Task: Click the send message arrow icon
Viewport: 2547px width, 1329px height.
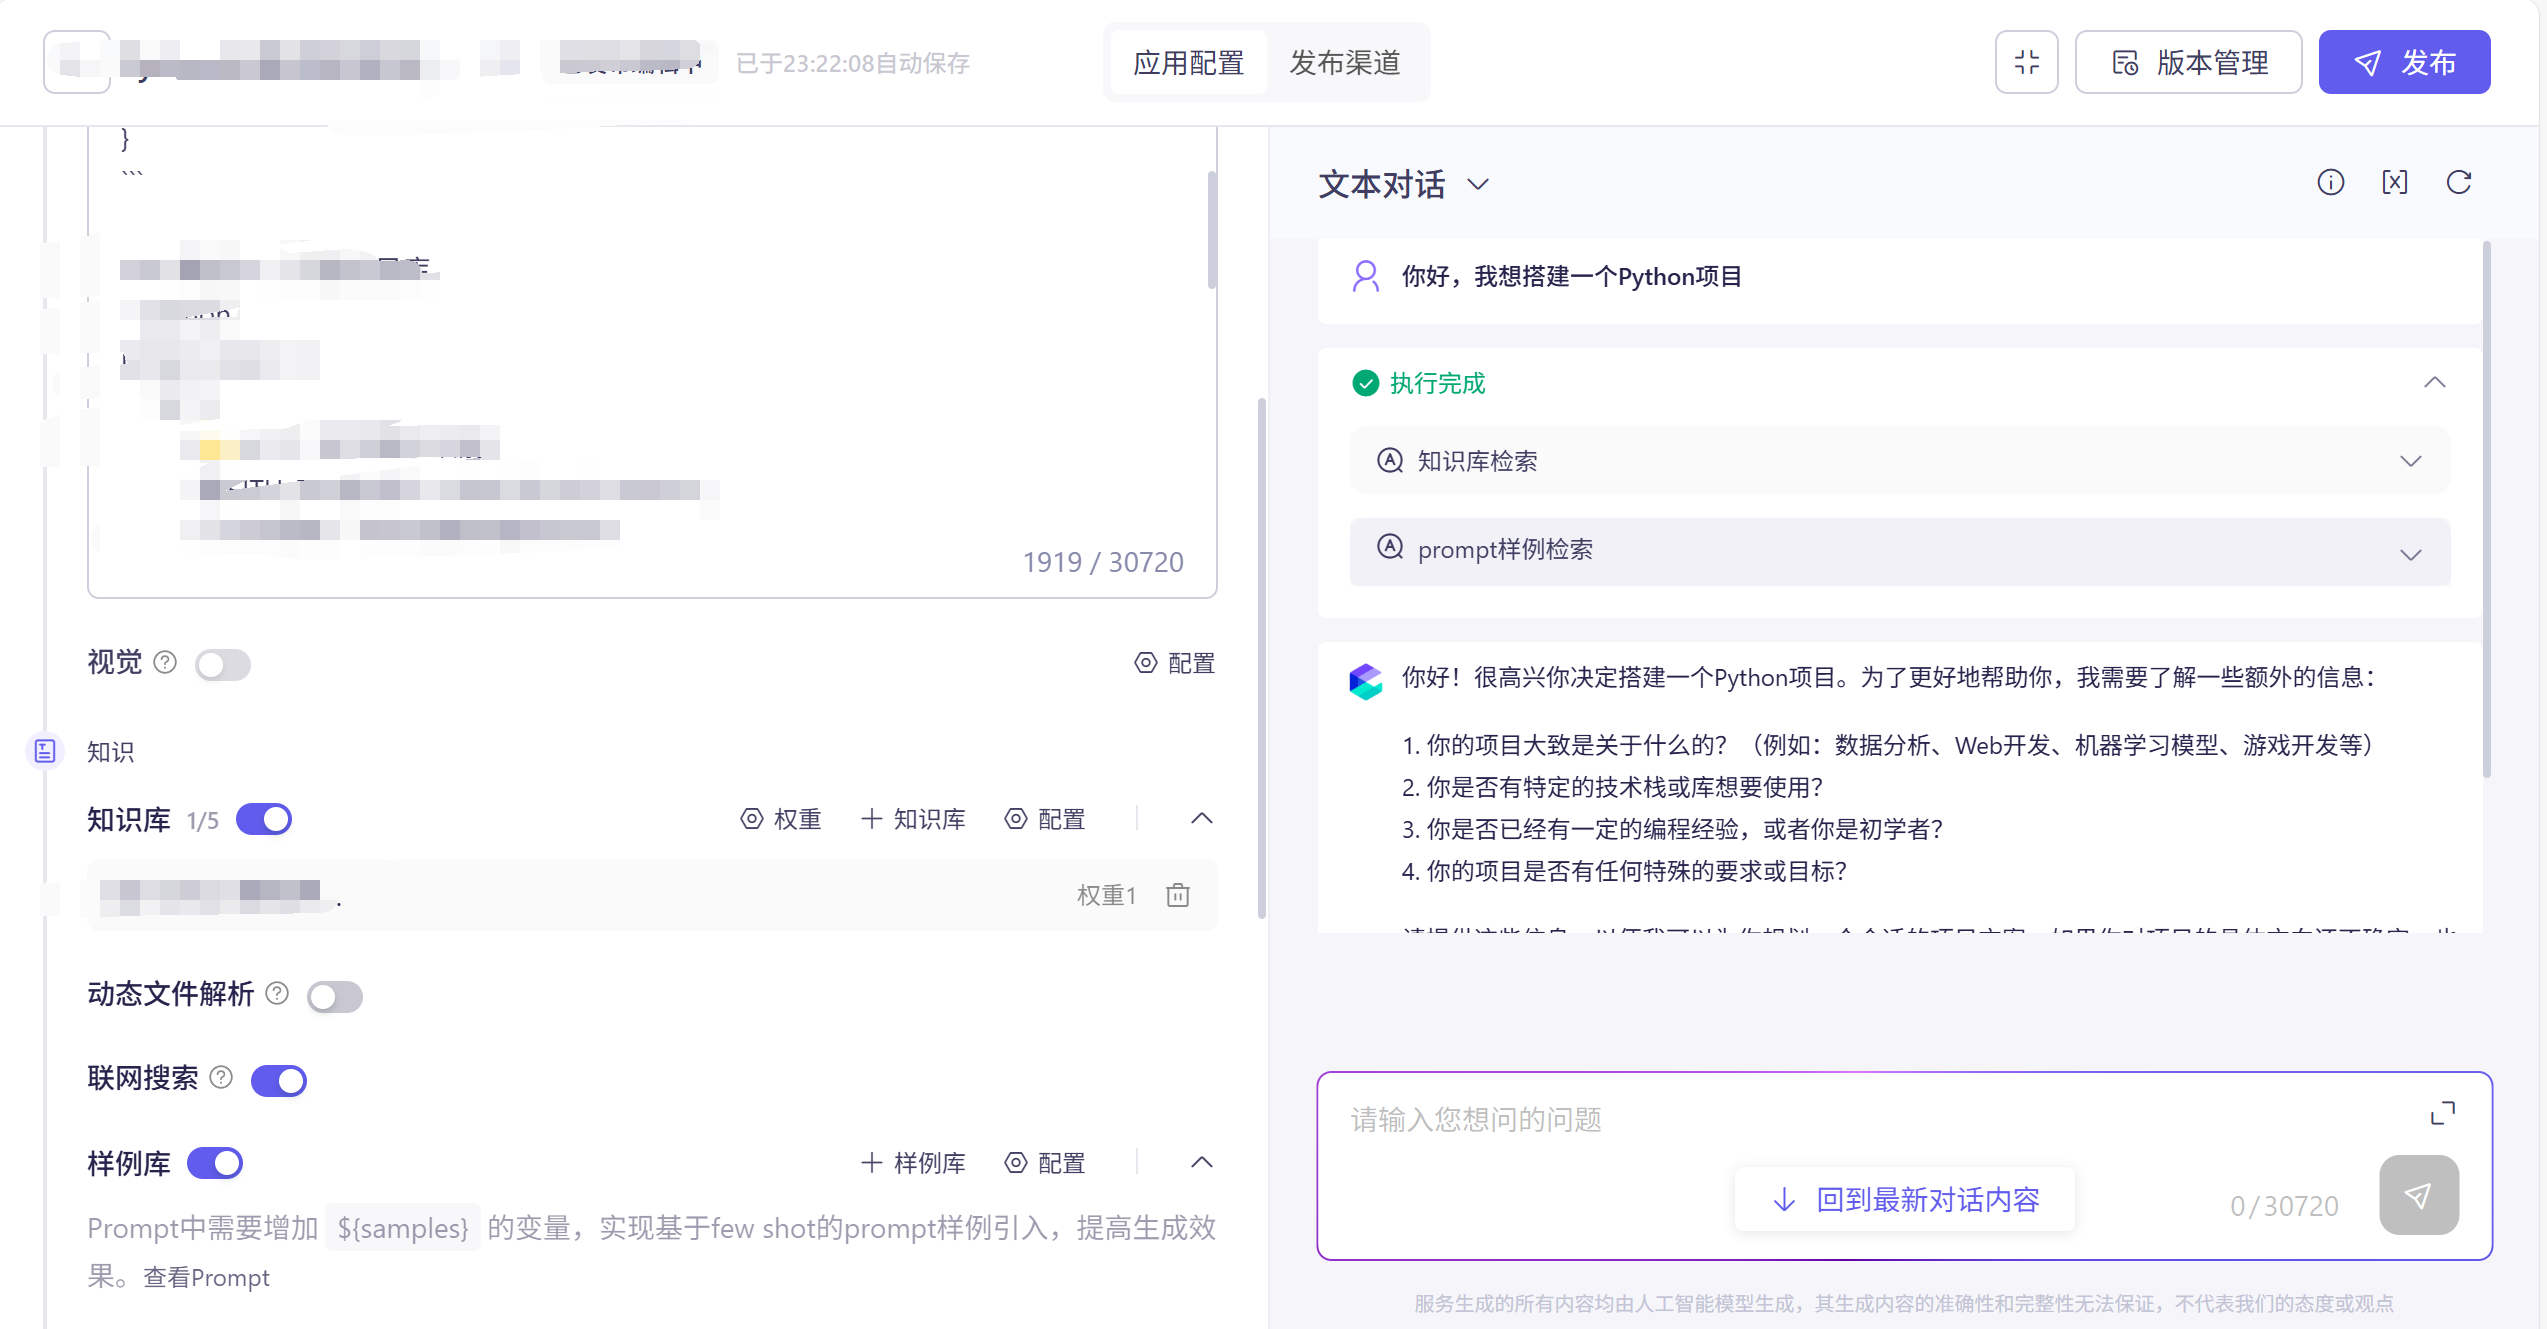Action: [x=2419, y=1194]
